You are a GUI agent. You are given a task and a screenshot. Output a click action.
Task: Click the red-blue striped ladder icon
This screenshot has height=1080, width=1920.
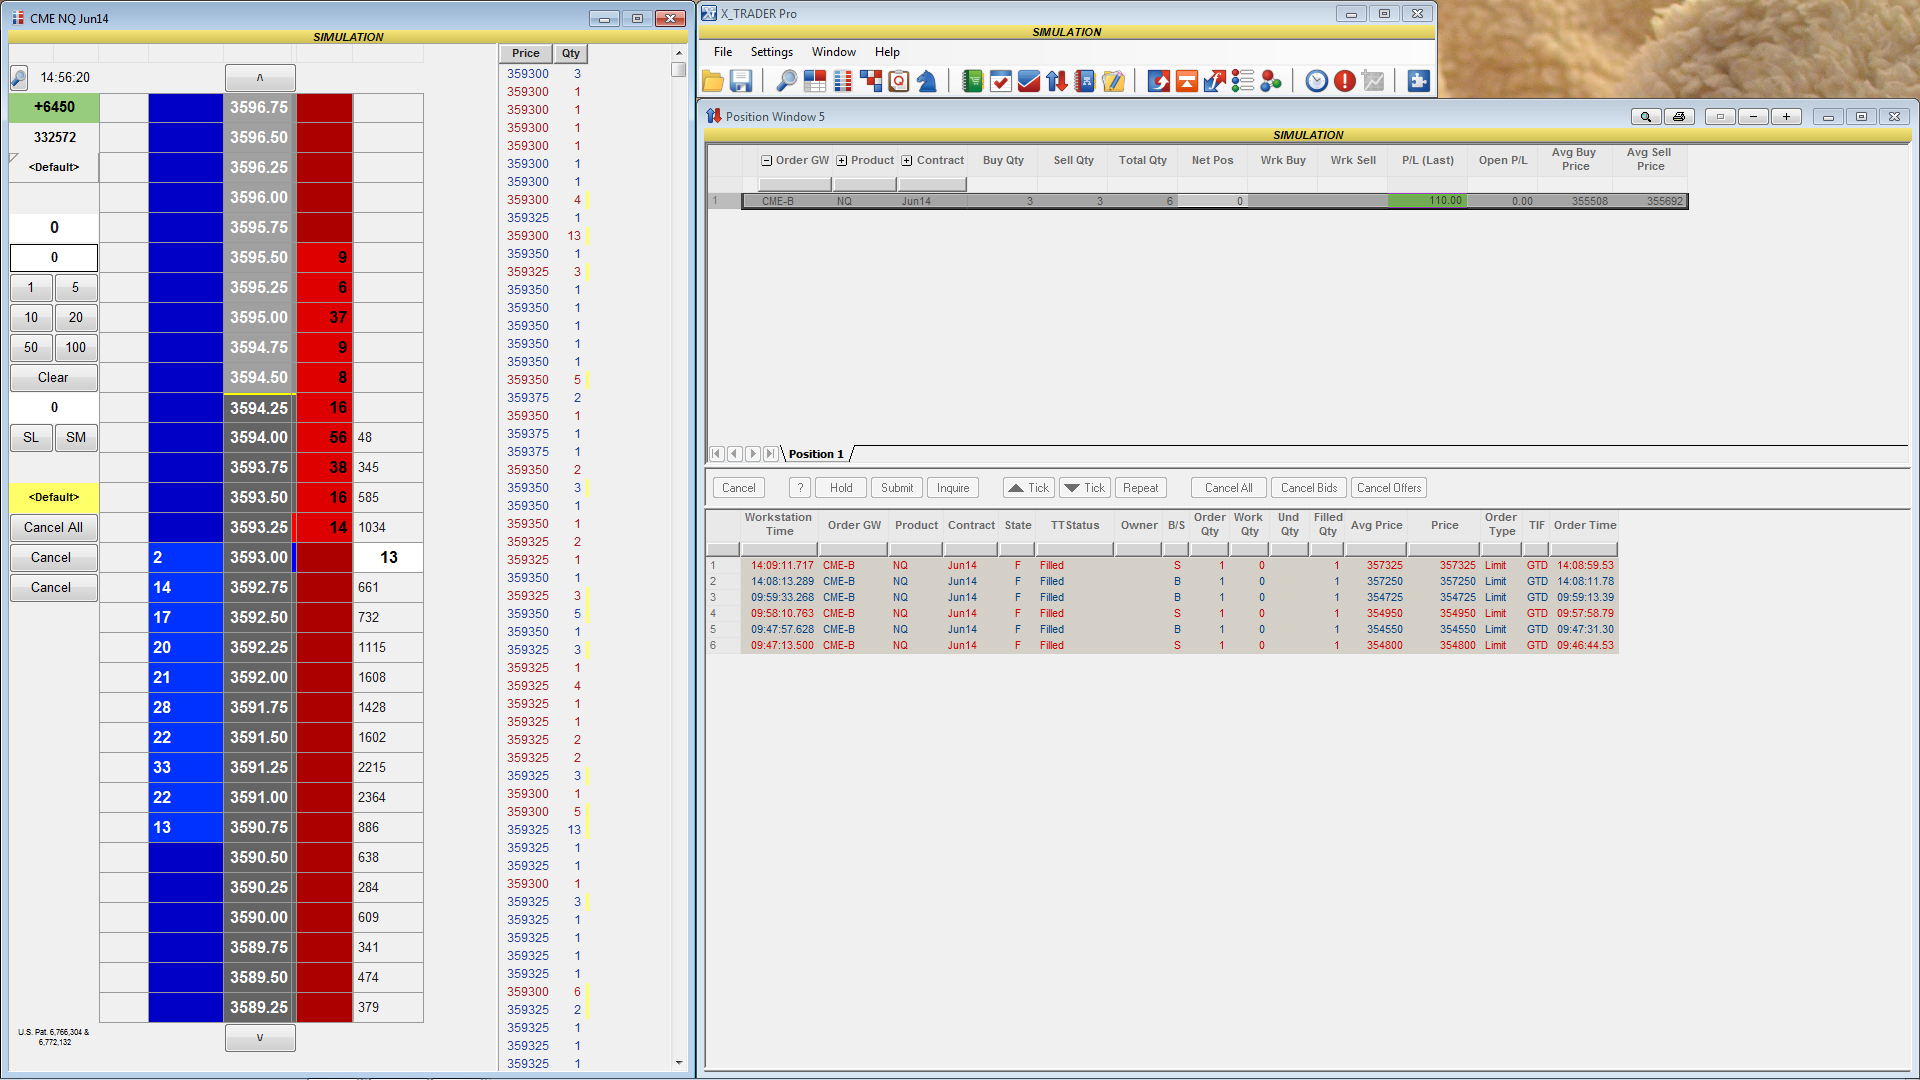click(x=843, y=81)
